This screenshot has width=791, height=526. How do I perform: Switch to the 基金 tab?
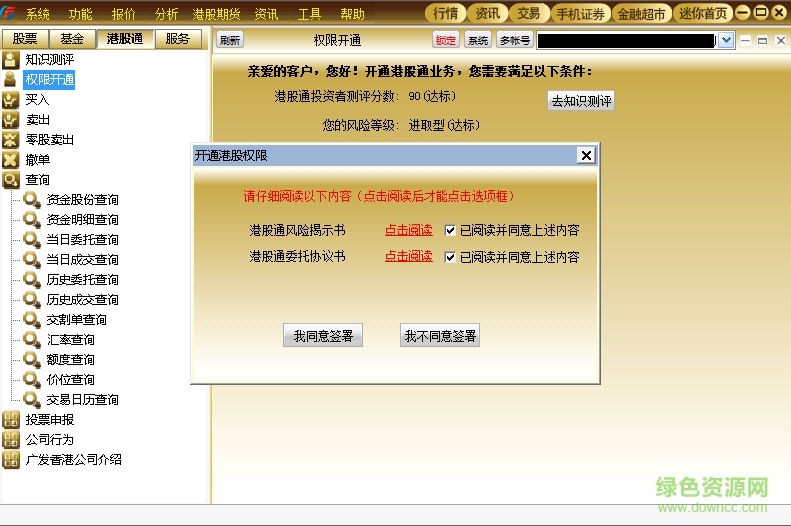(72, 38)
